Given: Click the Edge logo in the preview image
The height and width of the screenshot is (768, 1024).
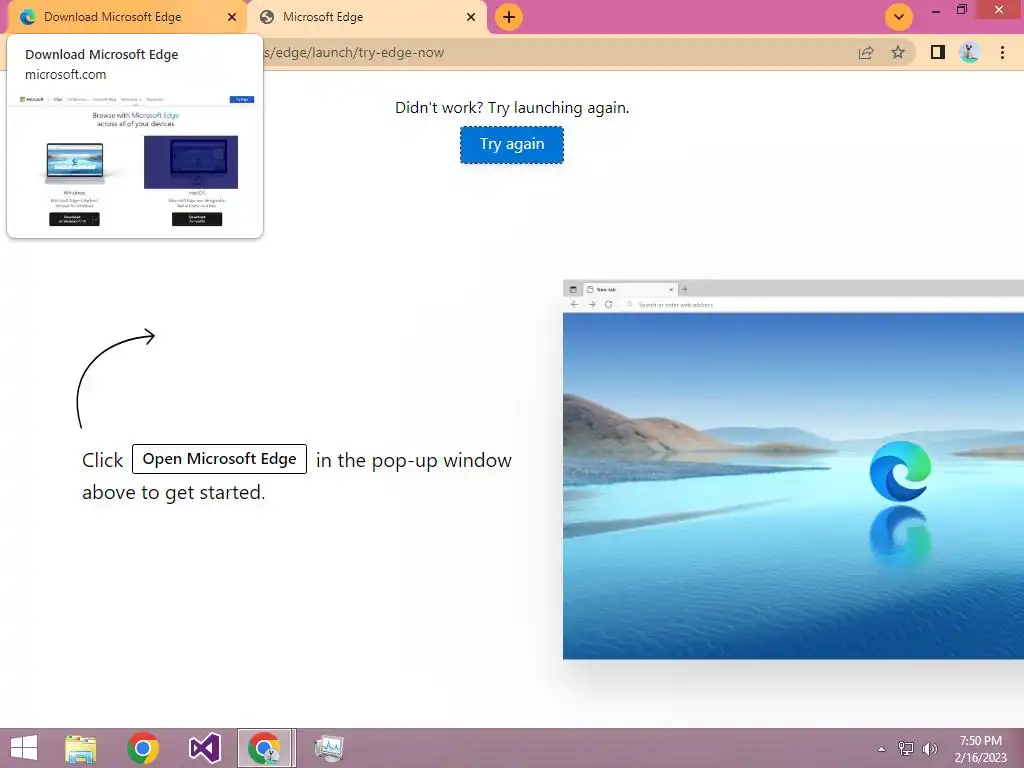Looking at the screenshot, I should click(900, 471).
